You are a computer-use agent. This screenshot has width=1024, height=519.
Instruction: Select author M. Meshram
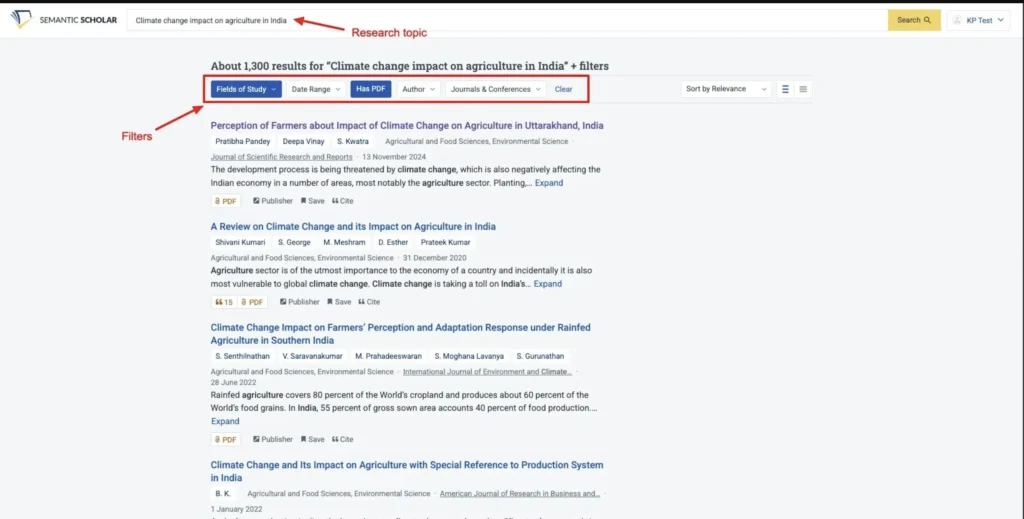click(344, 242)
